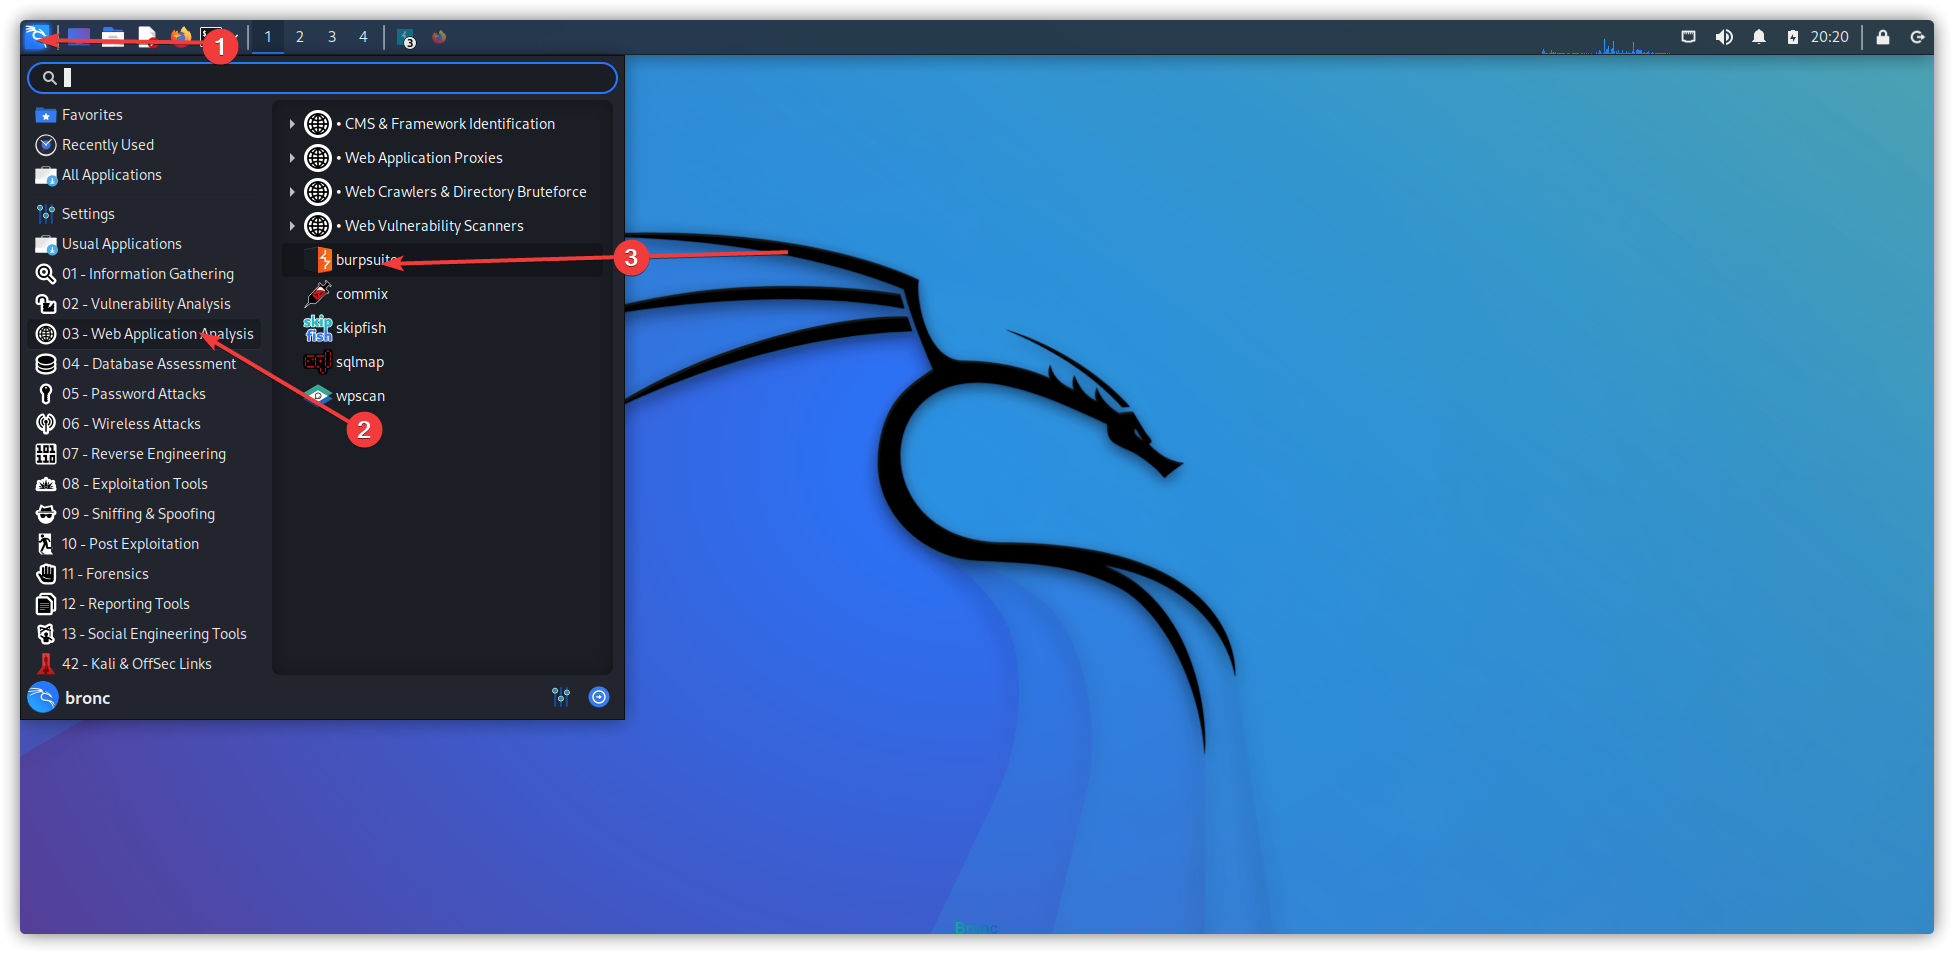Click the 20:20 clock

1830,37
